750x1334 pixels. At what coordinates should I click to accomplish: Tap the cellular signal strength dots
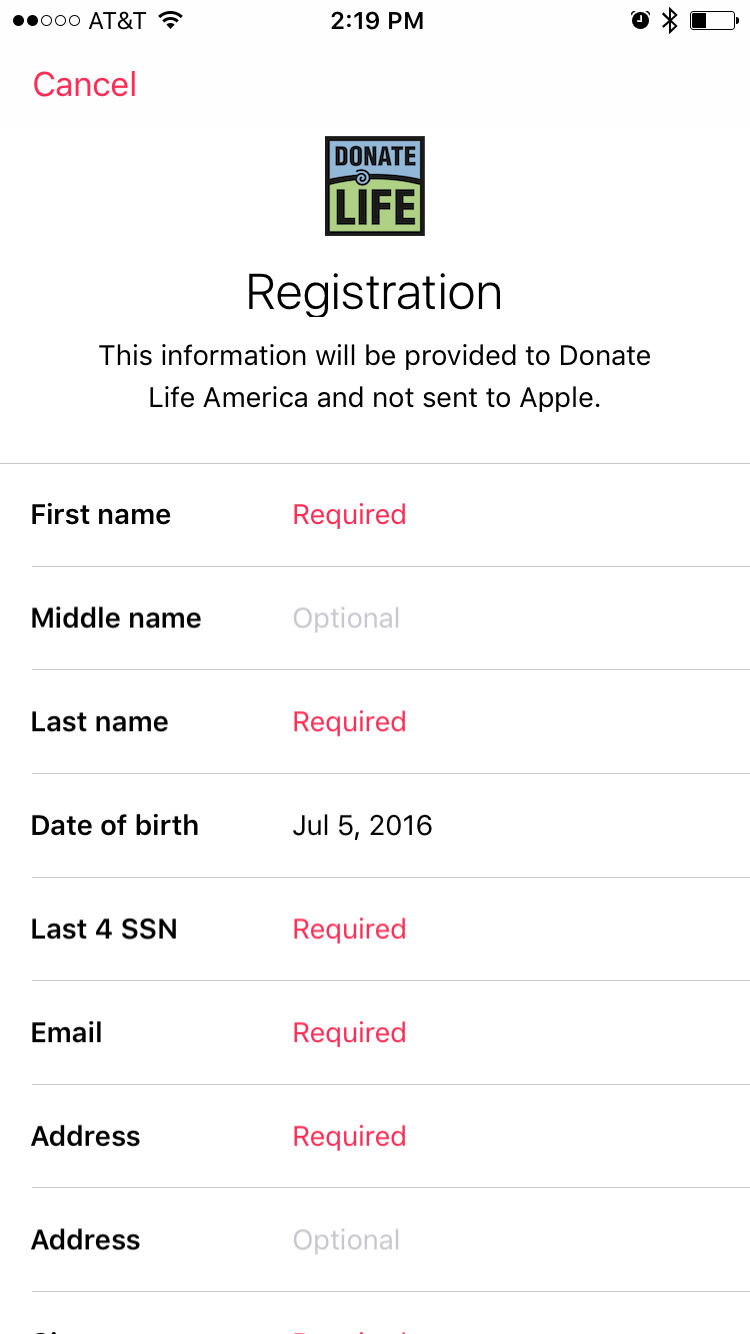tap(46, 21)
